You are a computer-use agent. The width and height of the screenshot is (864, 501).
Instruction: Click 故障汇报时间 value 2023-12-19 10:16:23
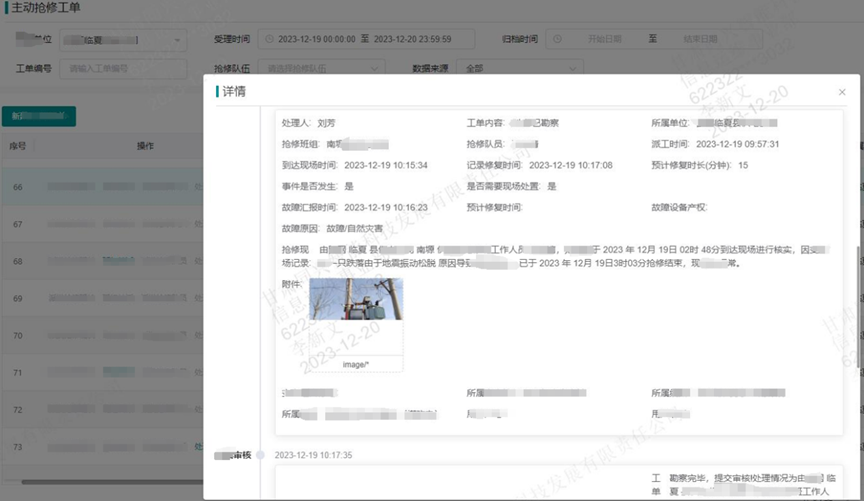pos(386,207)
